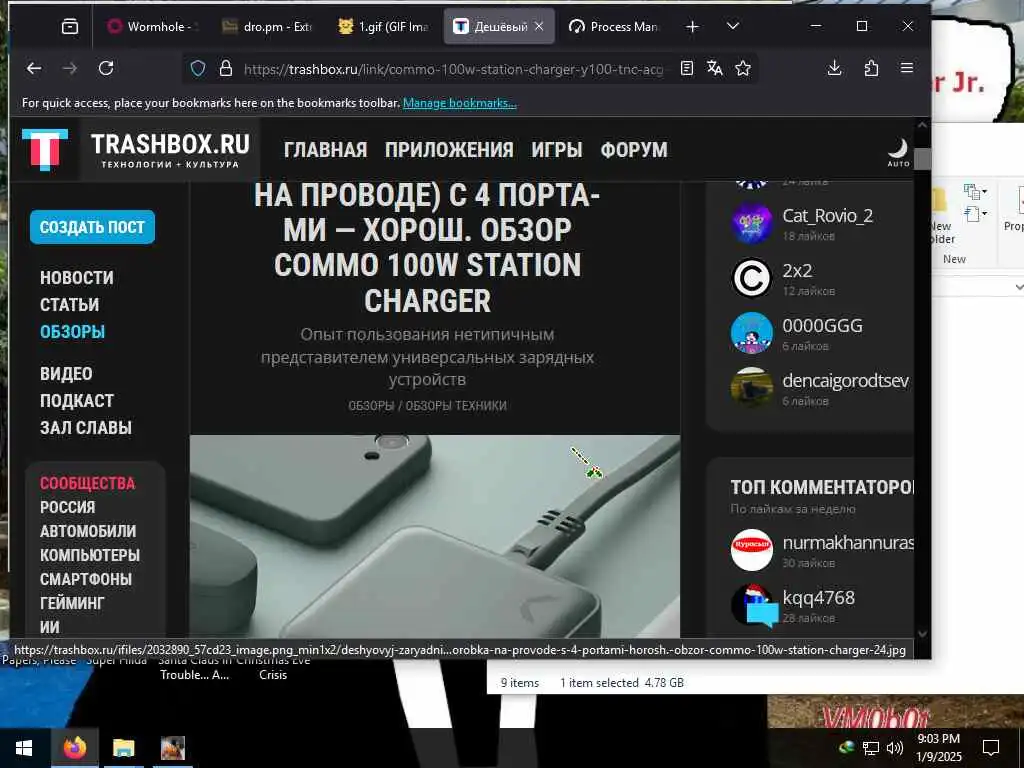This screenshot has height=768, width=1024.
Task: Open the article's charger cover image
Action: pyautogui.click(x=434, y=536)
